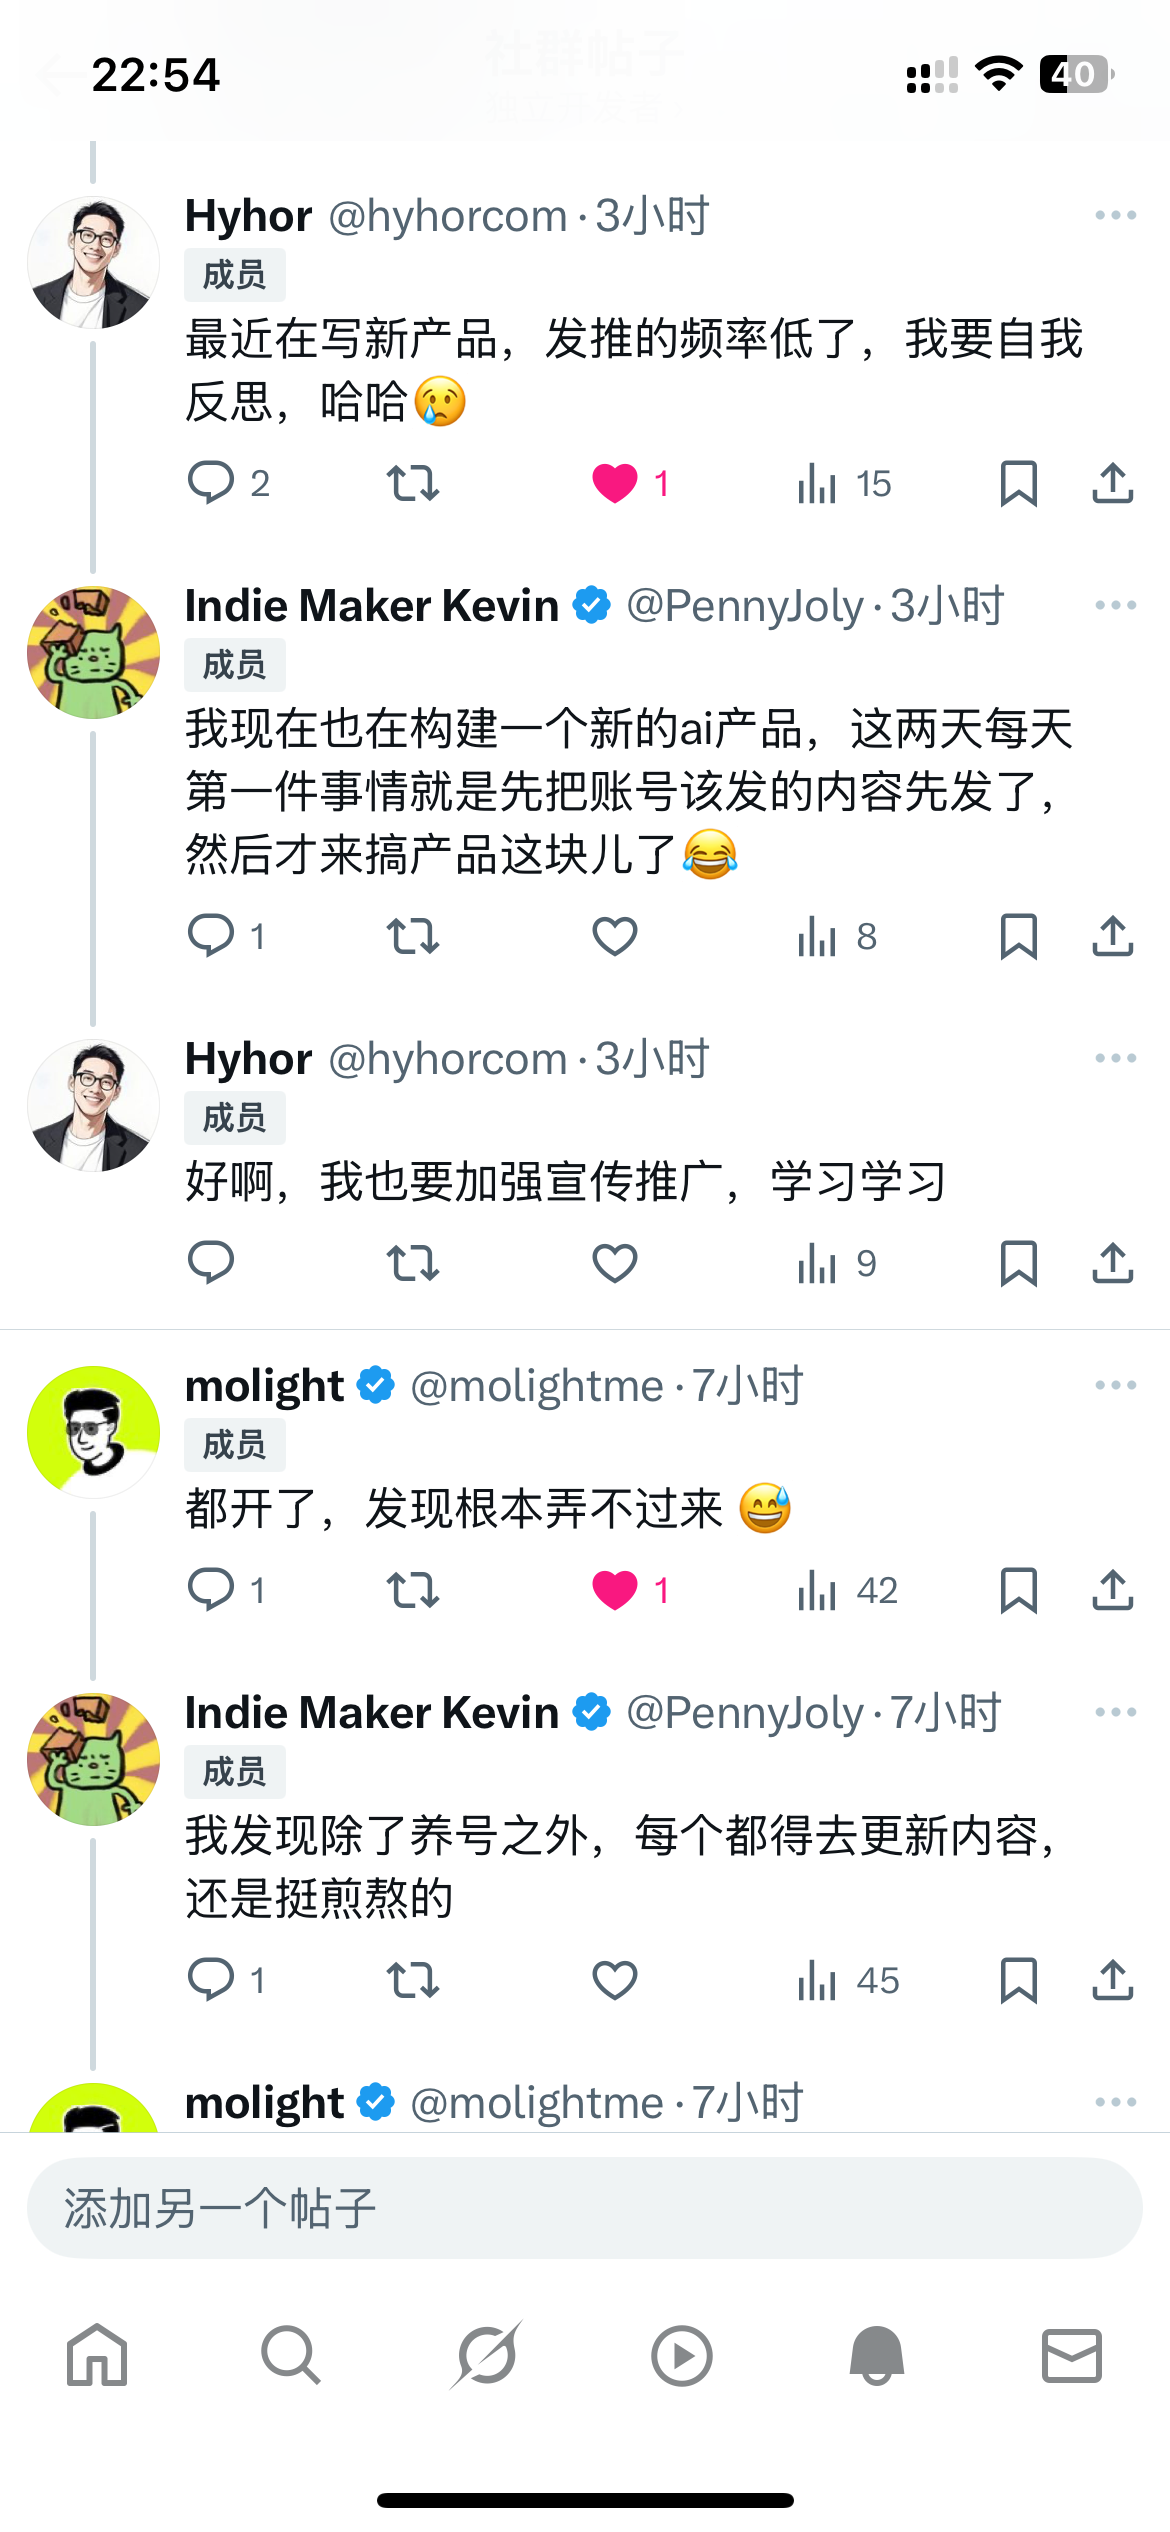This screenshot has width=1170, height=2532.
Task: Open Hyhor's profile avatar at top
Action: pos(93,263)
